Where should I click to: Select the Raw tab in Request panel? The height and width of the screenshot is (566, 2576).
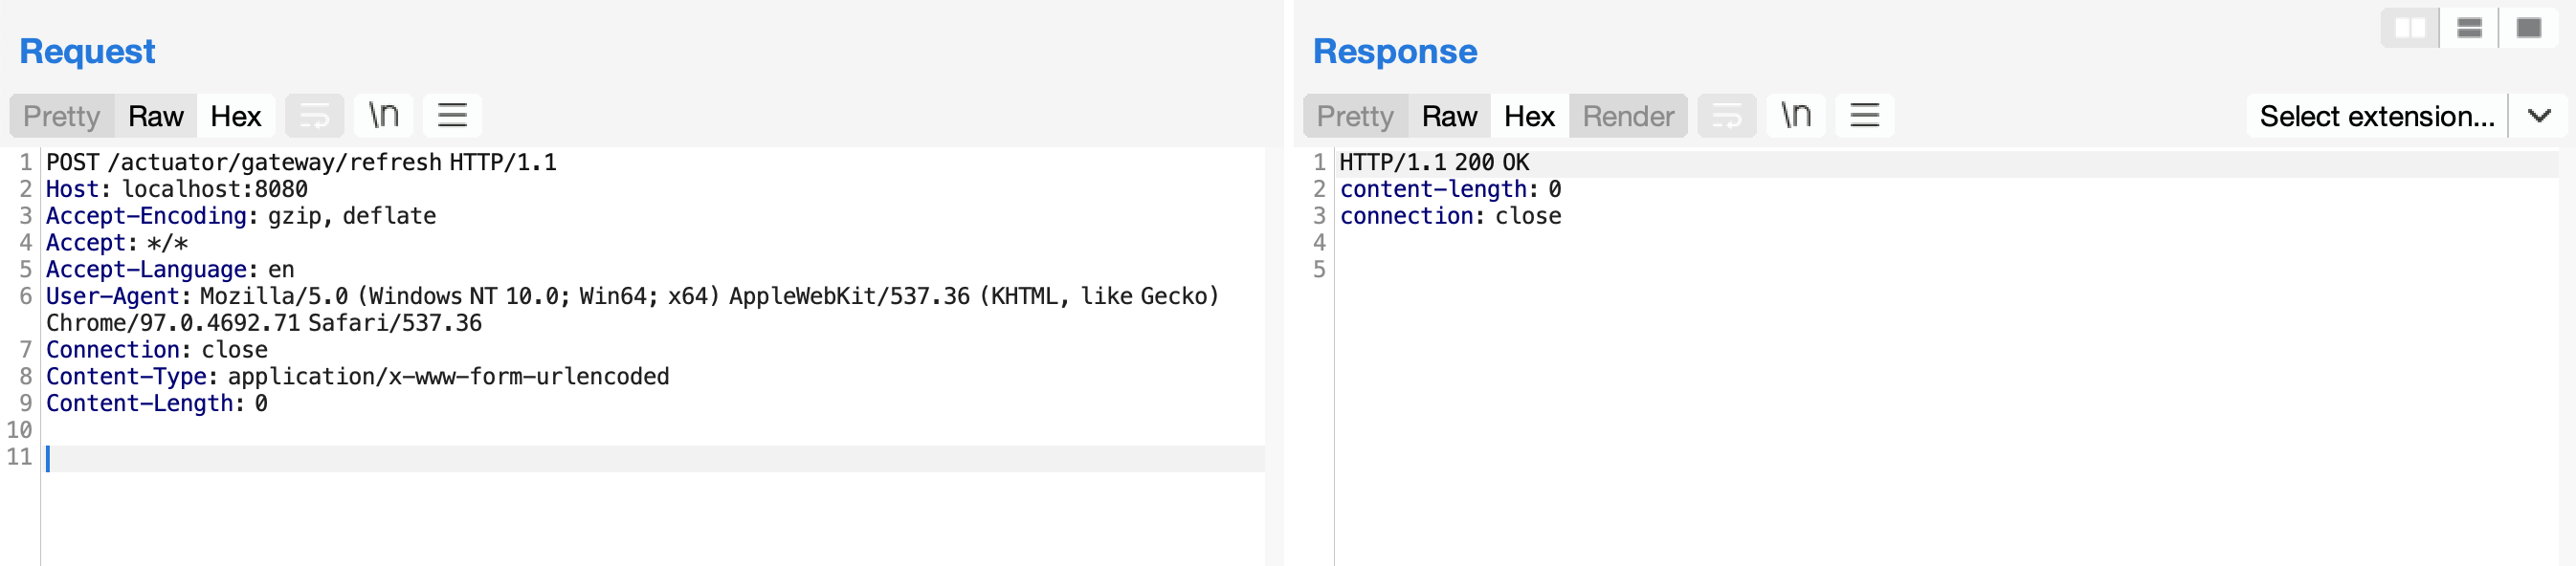(156, 116)
